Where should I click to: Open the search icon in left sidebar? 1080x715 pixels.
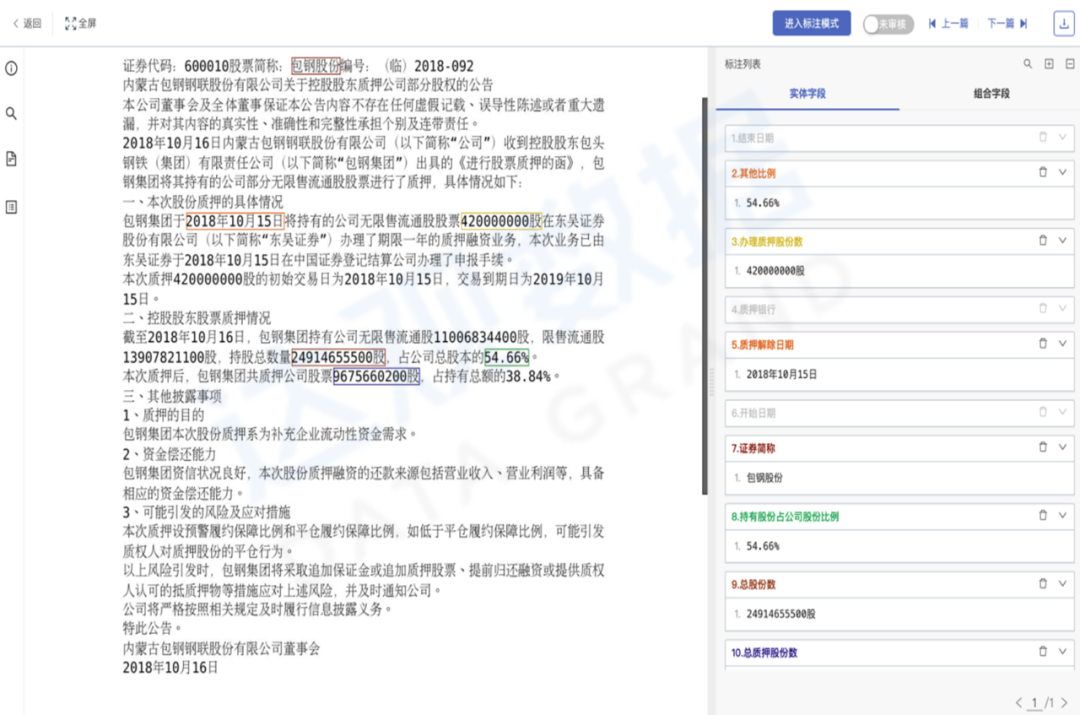click(x=12, y=114)
